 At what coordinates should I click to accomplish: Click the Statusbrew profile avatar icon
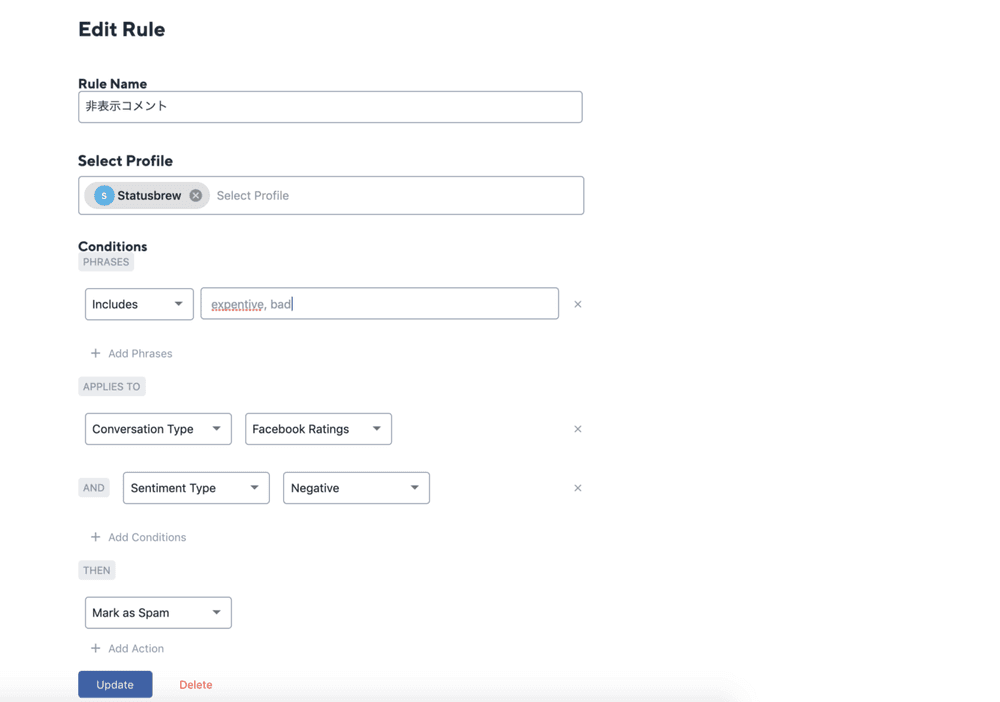tap(104, 196)
